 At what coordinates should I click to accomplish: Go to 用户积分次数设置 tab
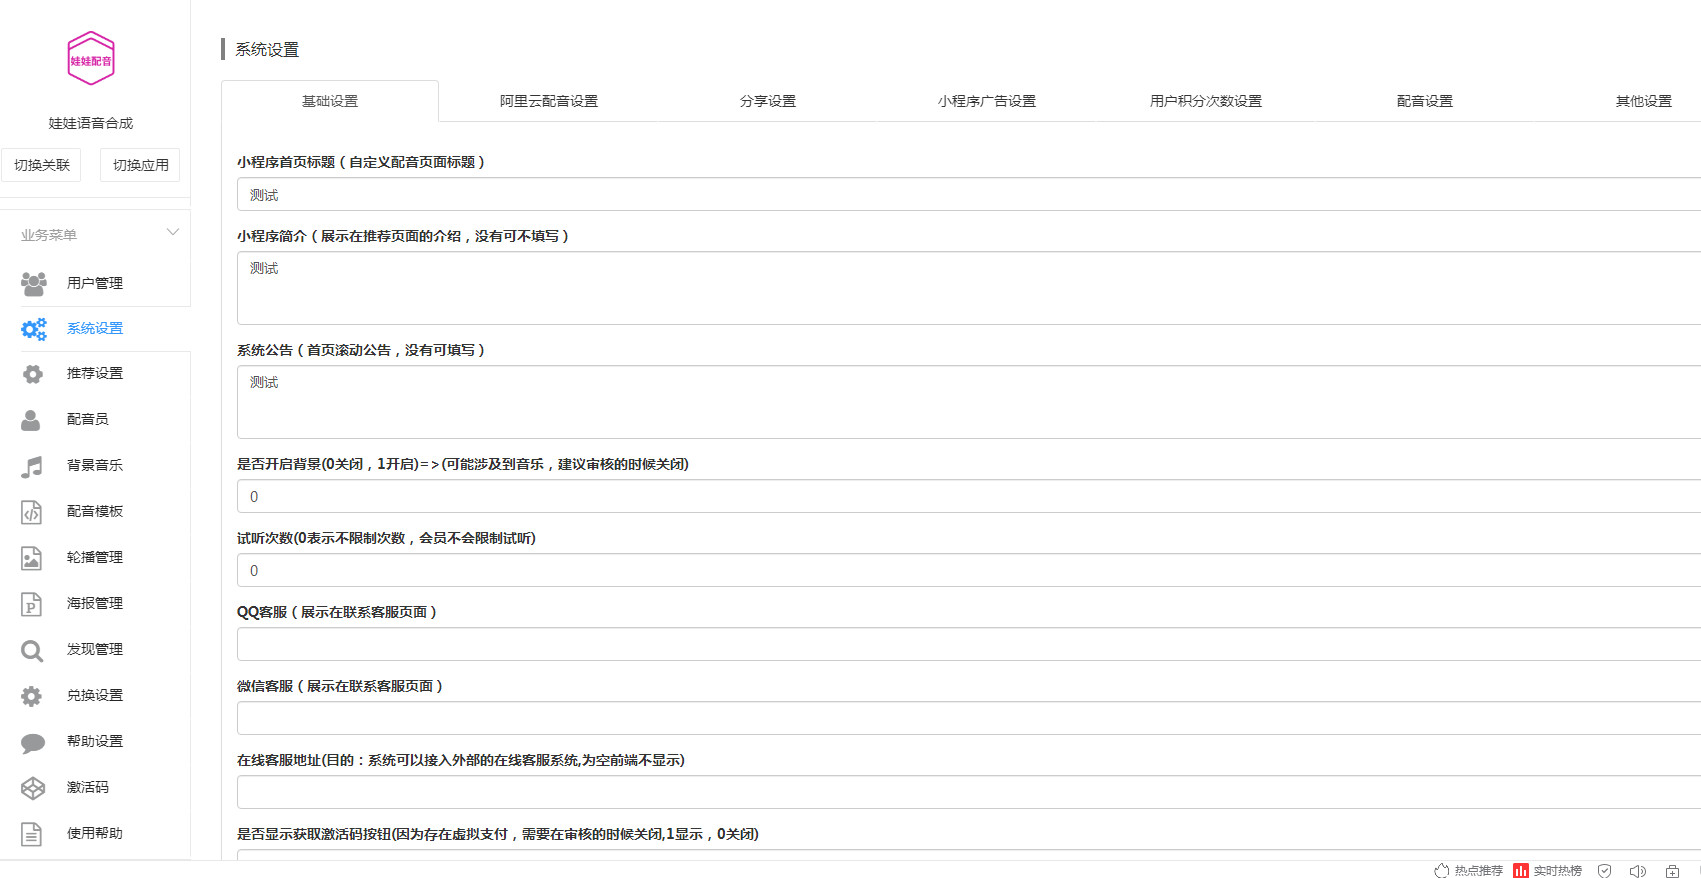coord(1205,101)
